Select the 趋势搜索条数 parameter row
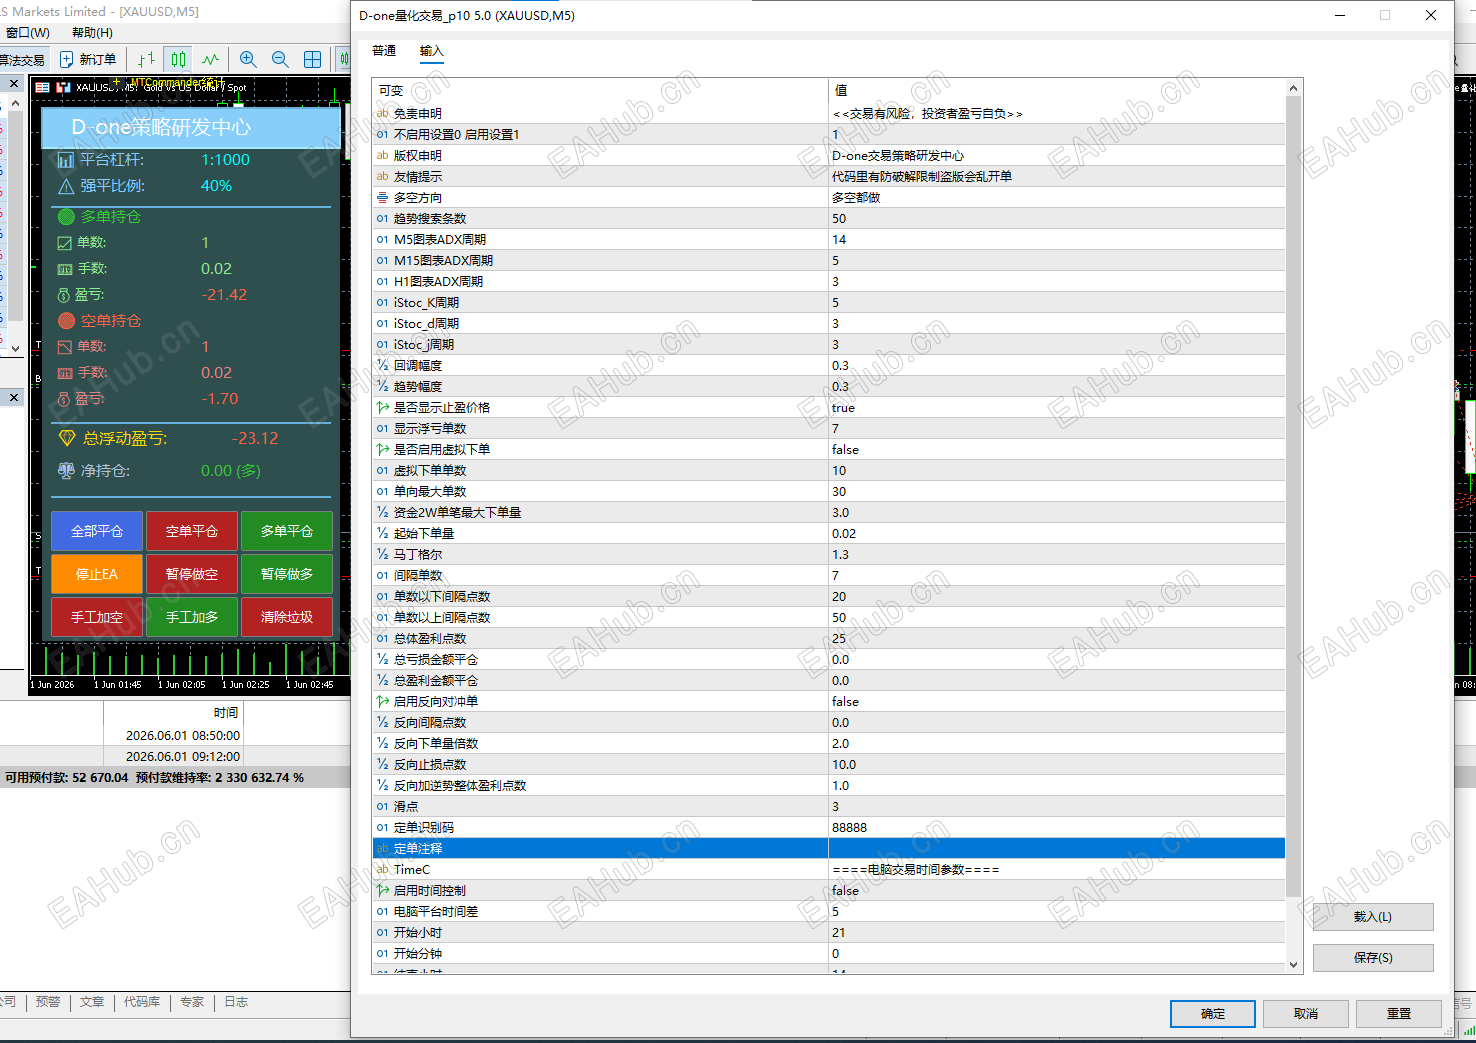The width and height of the screenshot is (1476, 1043). click(828, 219)
